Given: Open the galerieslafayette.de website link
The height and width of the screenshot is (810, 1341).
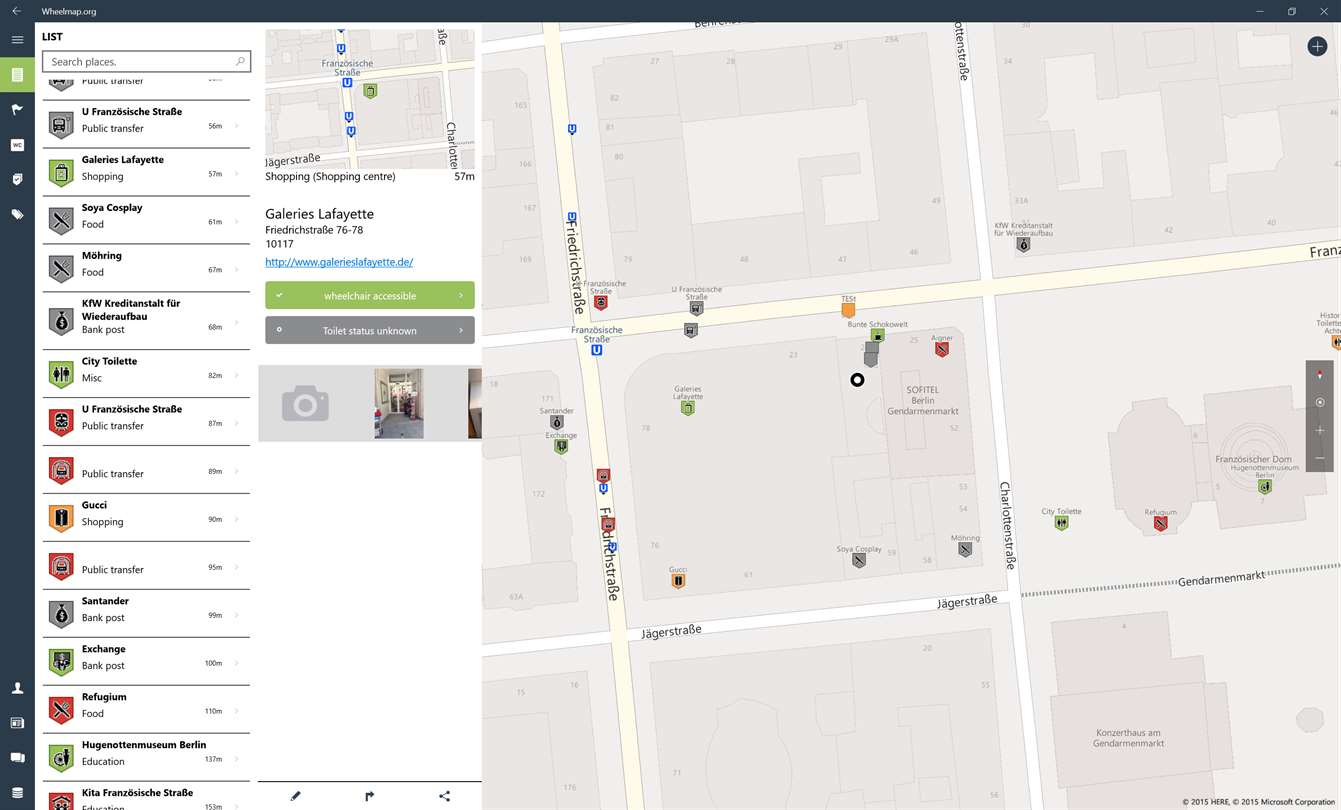Looking at the screenshot, I should [x=339, y=262].
